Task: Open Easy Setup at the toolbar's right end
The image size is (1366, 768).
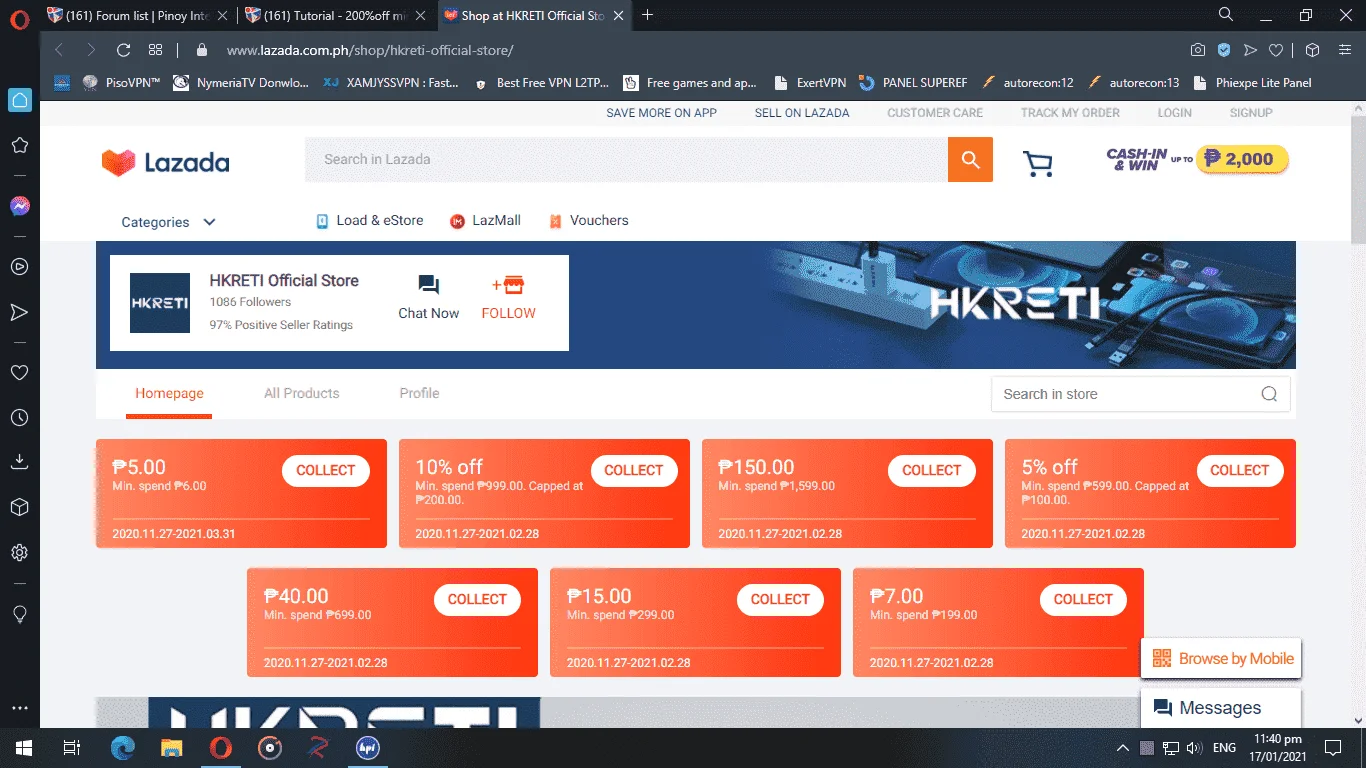Action: pos(1345,50)
